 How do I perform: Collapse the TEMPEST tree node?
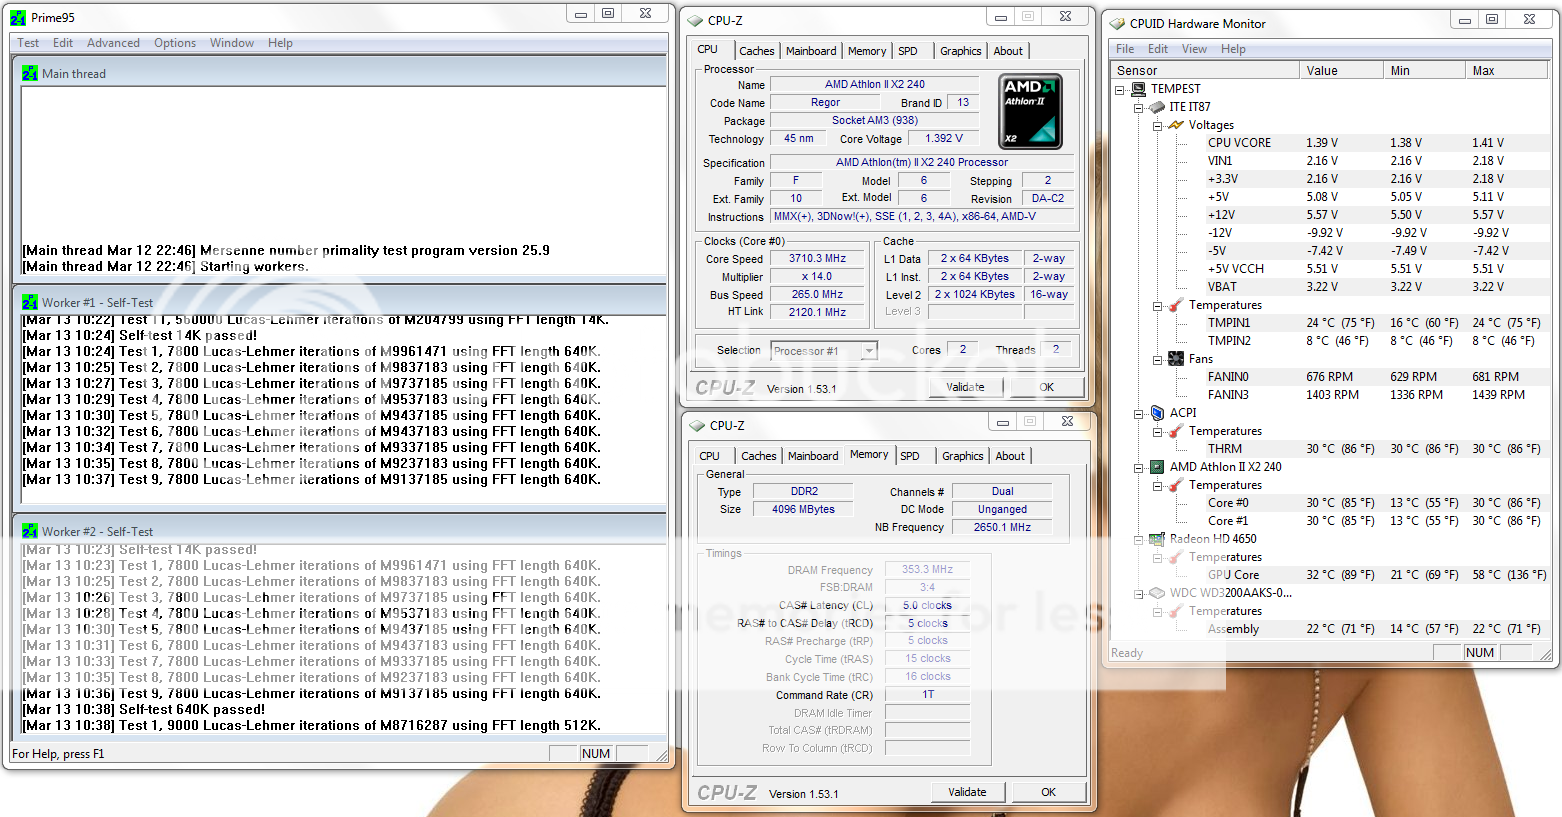pos(1120,89)
